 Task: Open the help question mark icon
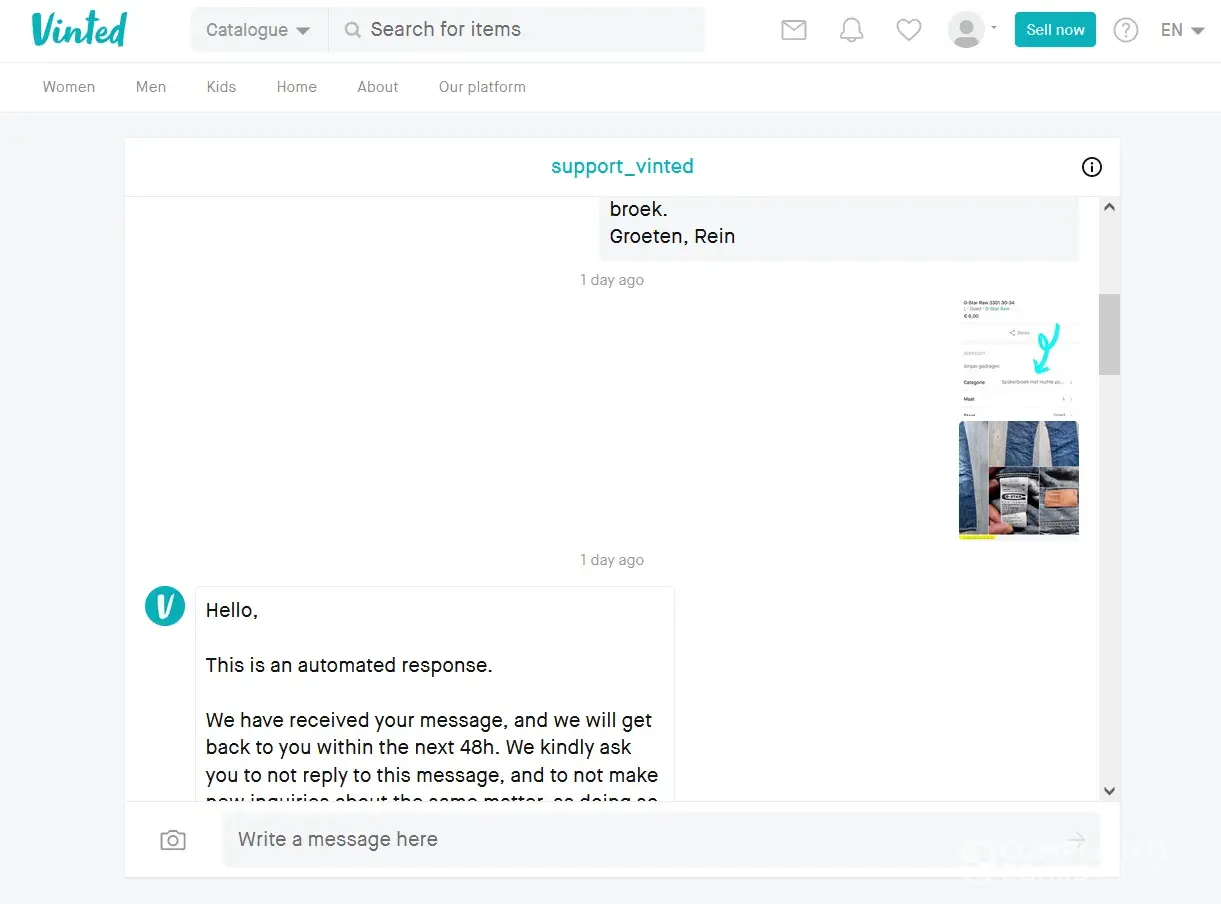tap(1126, 30)
